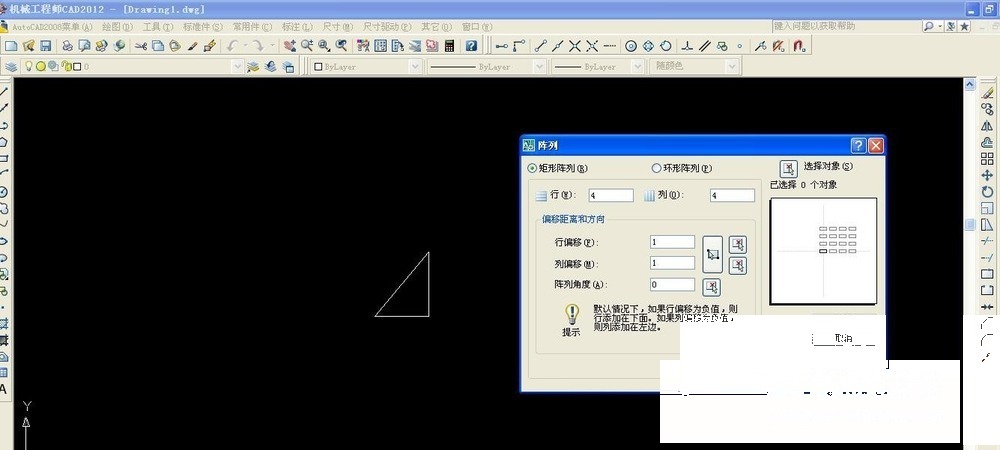Open 标准件 menu
This screenshot has height=450, width=1000.
point(203,27)
